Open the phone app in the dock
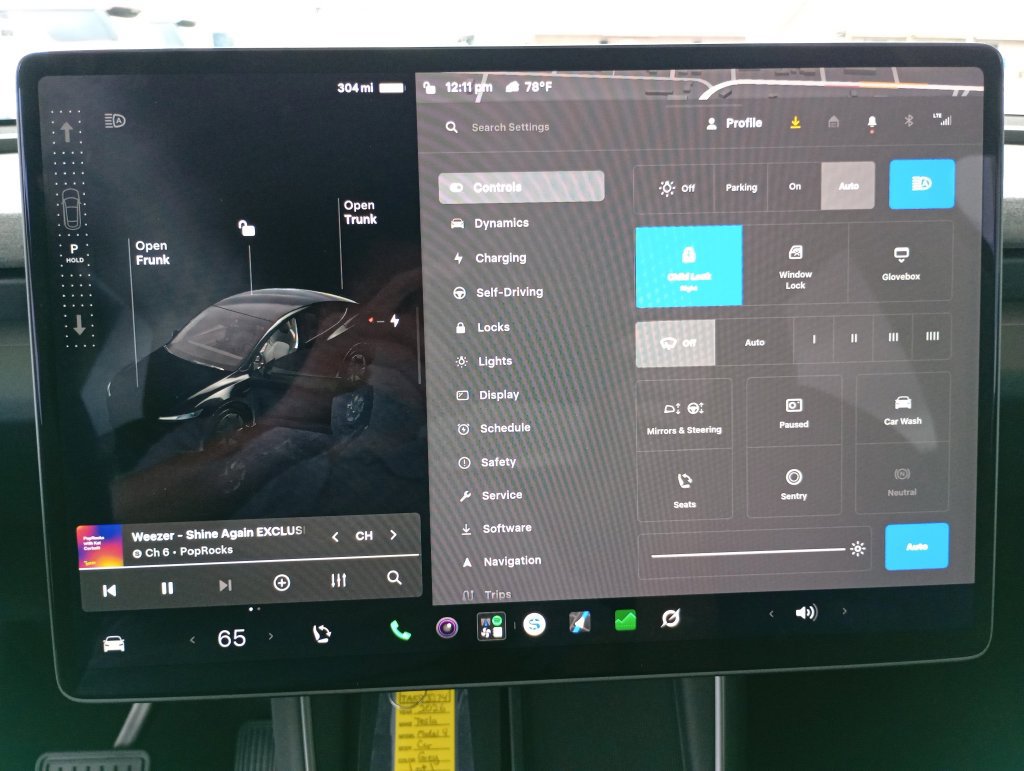 point(400,629)
